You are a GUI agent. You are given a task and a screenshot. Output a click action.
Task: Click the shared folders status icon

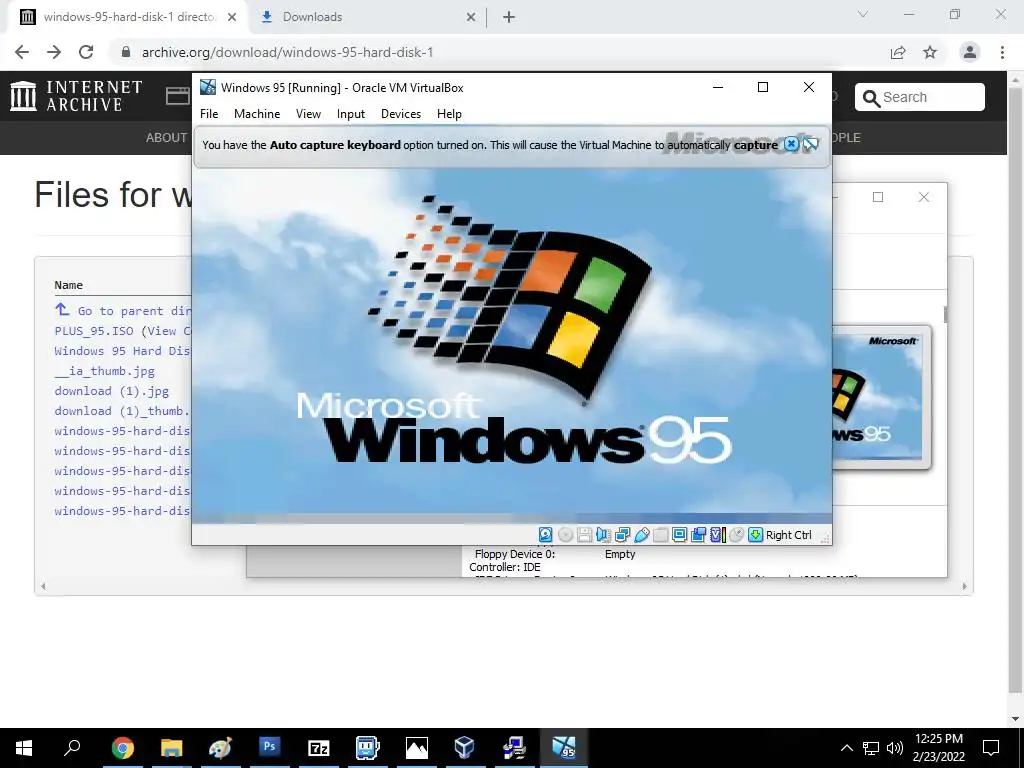click(x=660, y=535)
